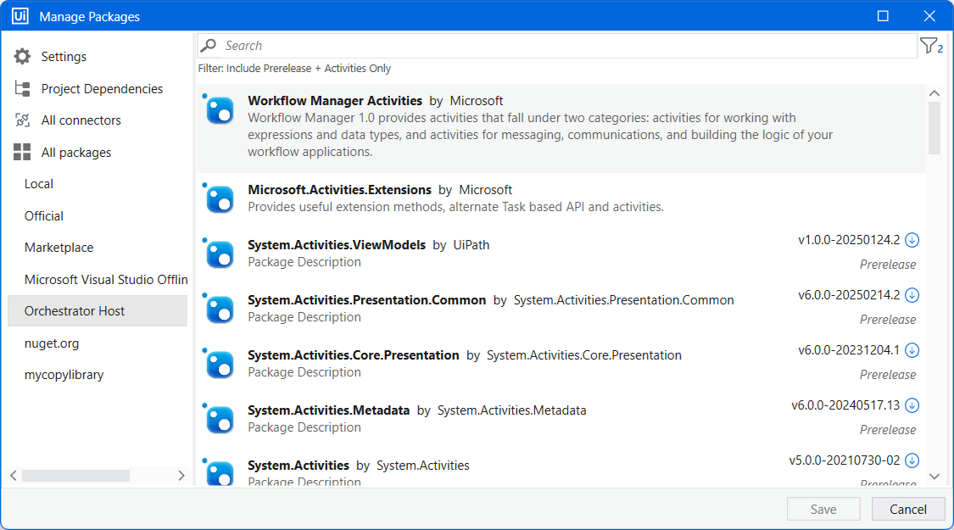The image size is (954, 530).
Task: Open the filter options funnel icon
Action: tap(931, 46)
